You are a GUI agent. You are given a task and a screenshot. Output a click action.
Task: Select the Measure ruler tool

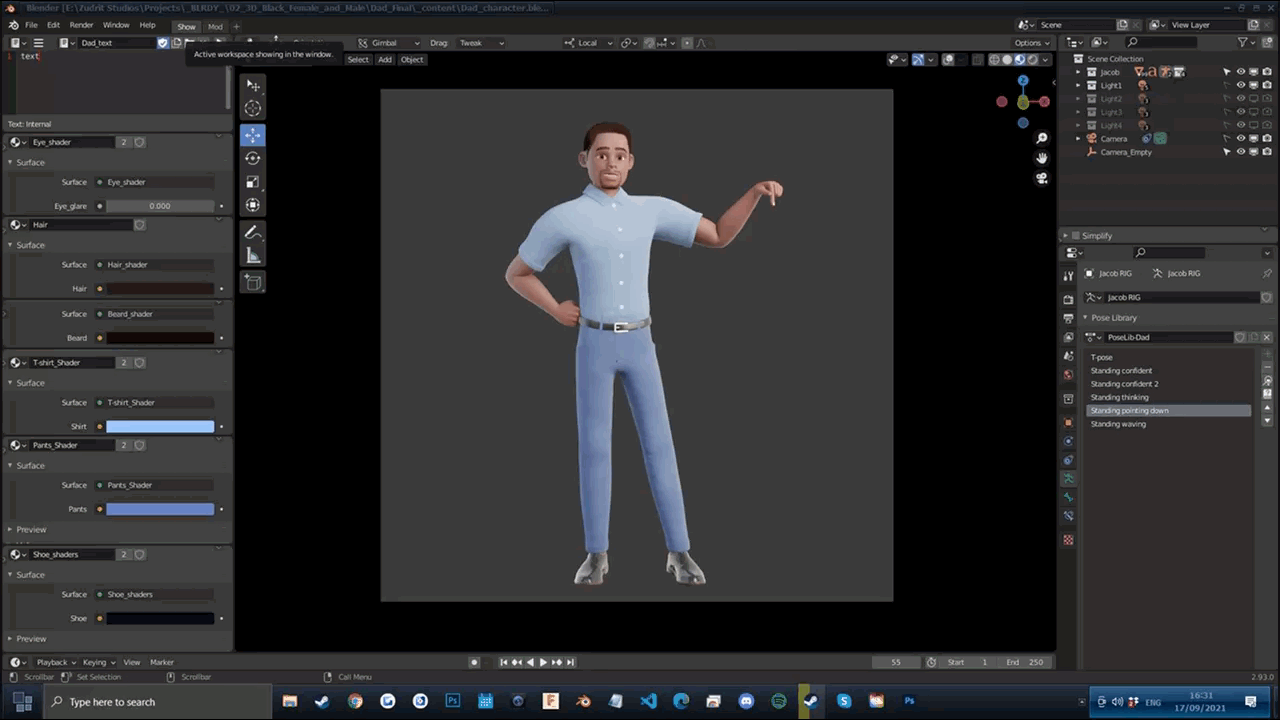(253, 256)
